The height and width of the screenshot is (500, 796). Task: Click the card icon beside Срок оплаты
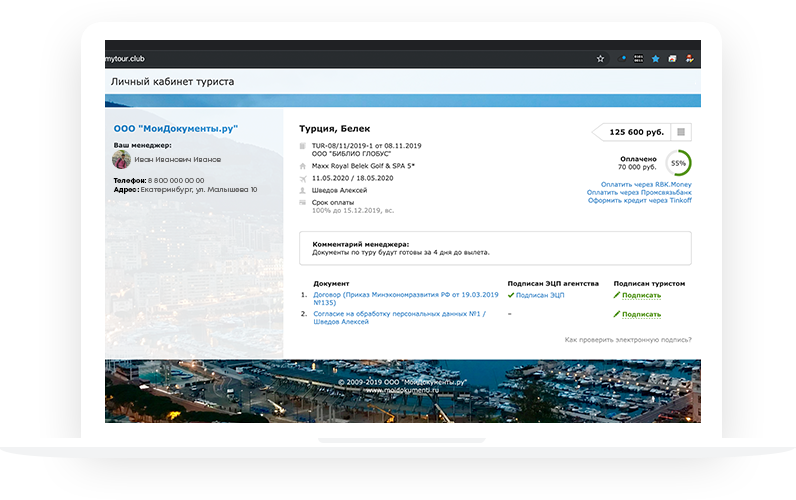click(303, 203)
